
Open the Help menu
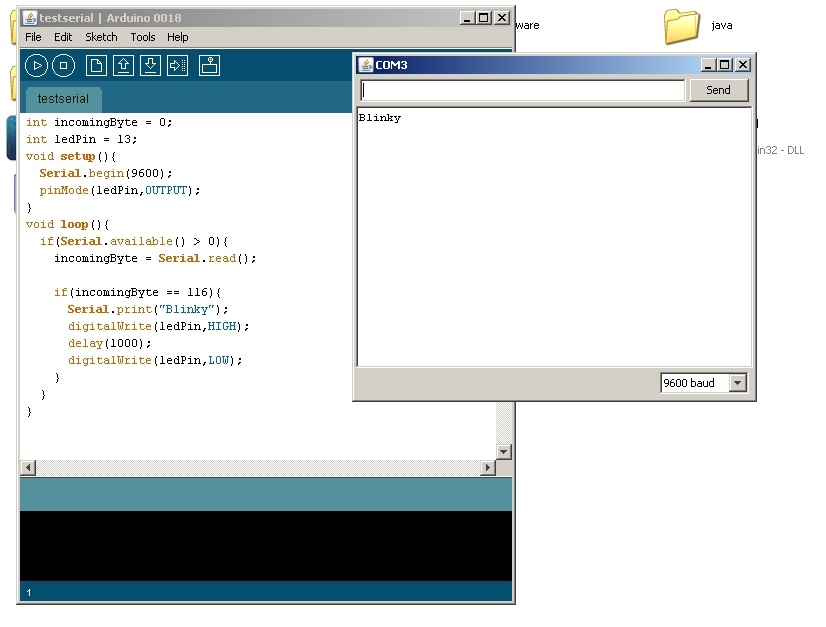(x=178, y=37)
